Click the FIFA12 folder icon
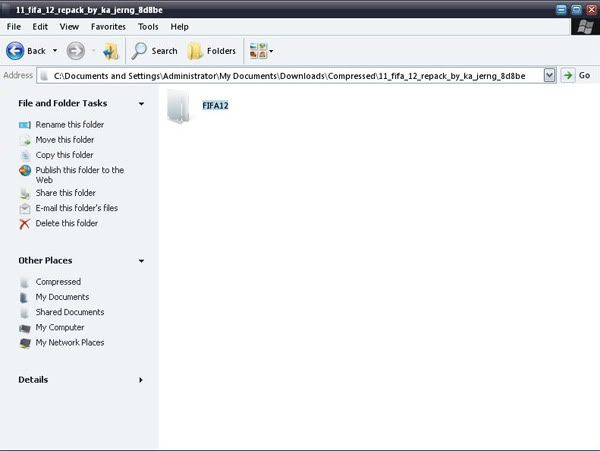600x451 pixels. pyautogui.click(x=178, y=107)
